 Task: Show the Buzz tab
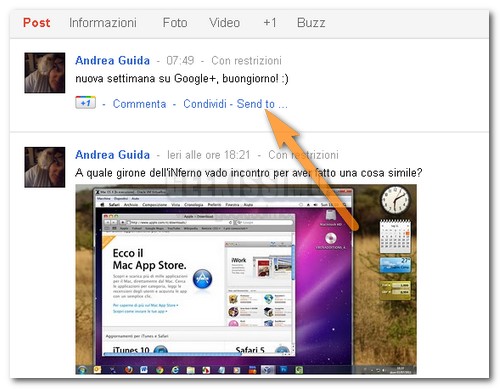pos(311,23)
